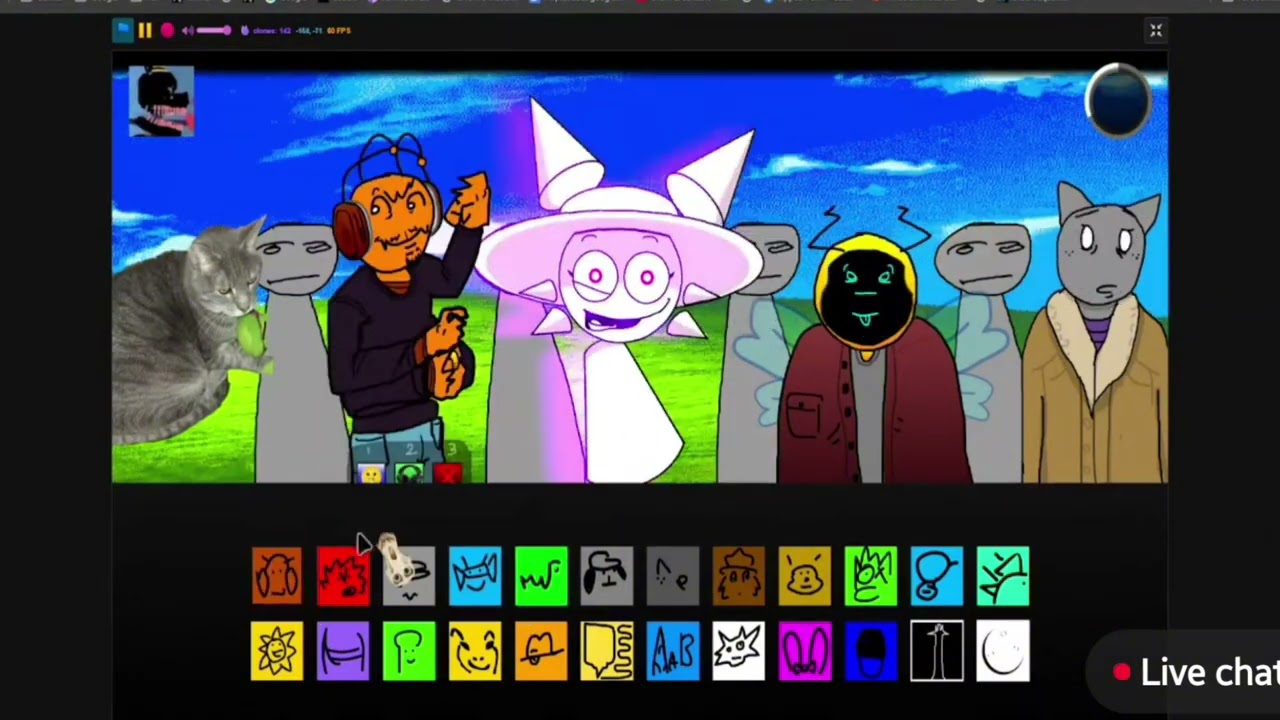Choose the orange cowboy-hat character icon
This screenshot has height=720, width=1280.
pos(541,651)
